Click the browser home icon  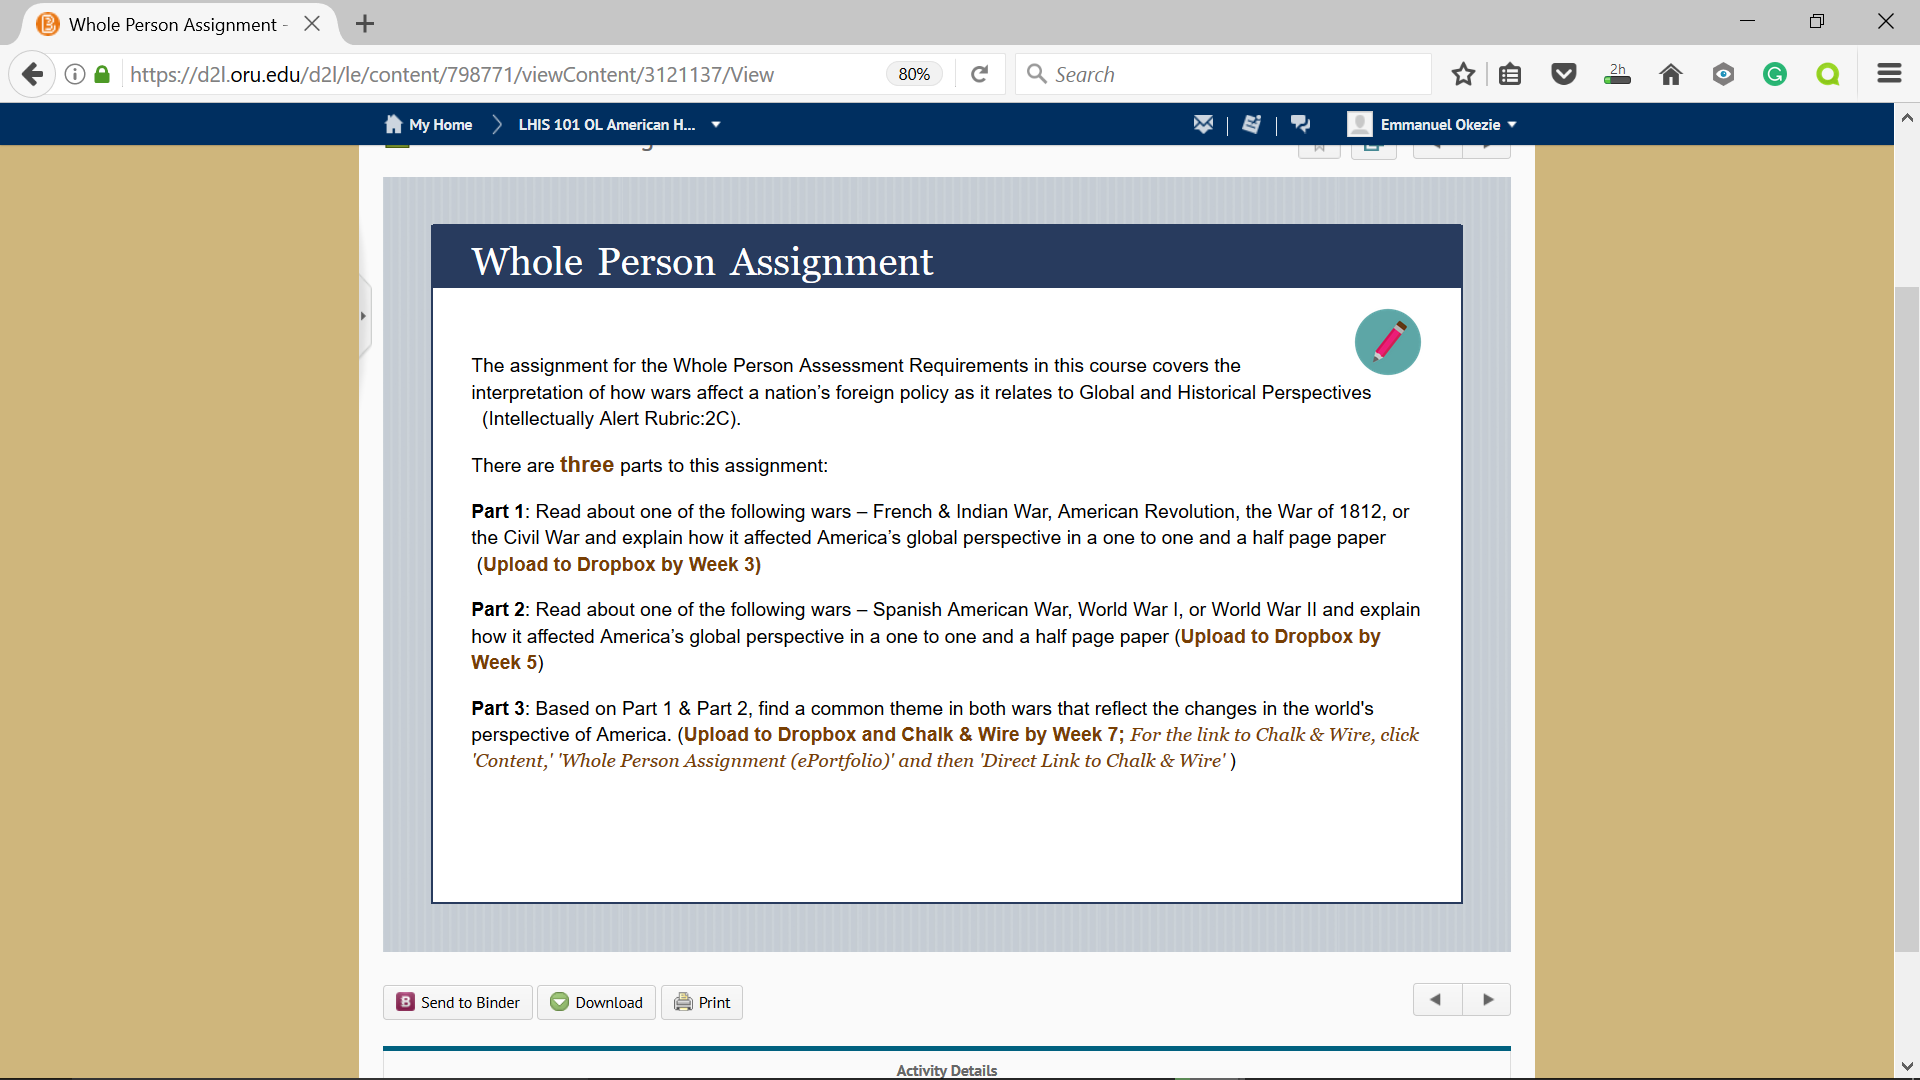click(x=1670, y=74)
